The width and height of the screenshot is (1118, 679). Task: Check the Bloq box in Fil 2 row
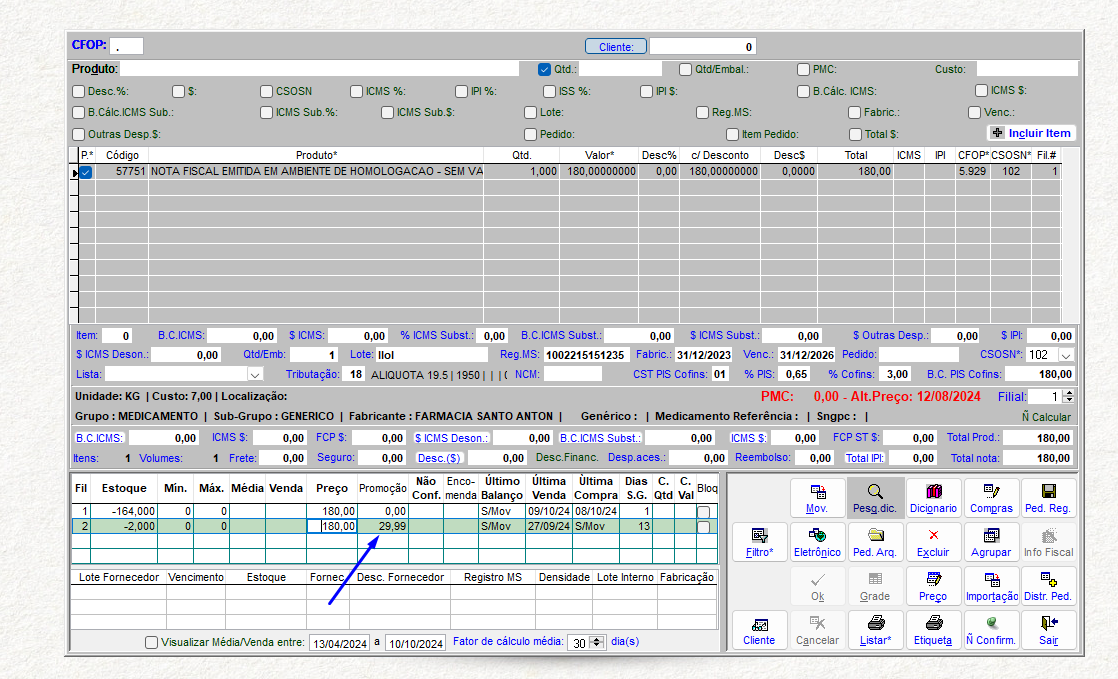click(x=704, y=526)
